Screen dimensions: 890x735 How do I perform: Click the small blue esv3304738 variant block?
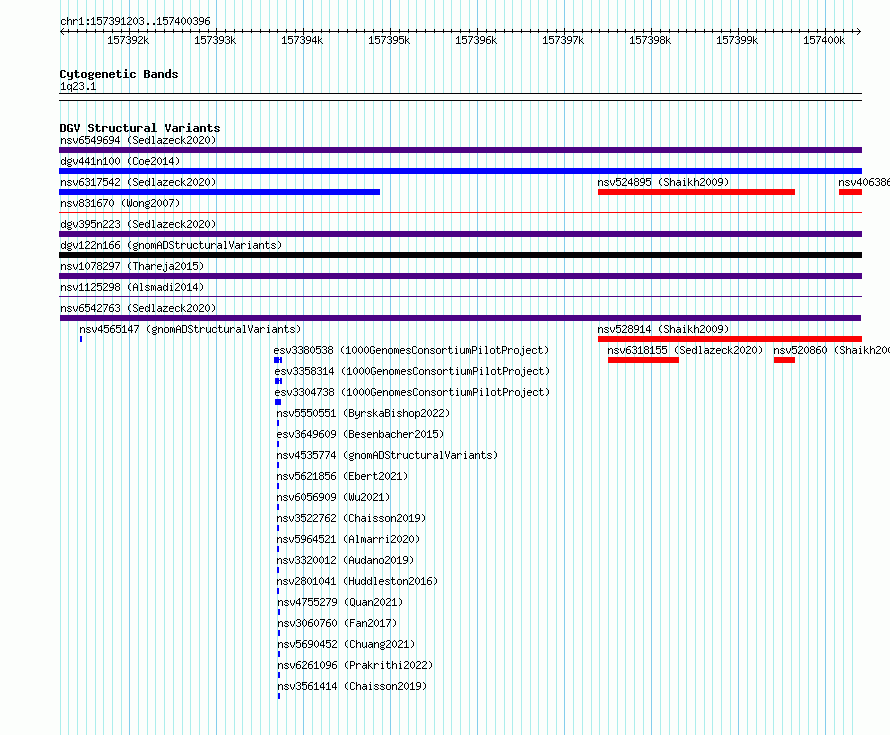coord(278,402)
